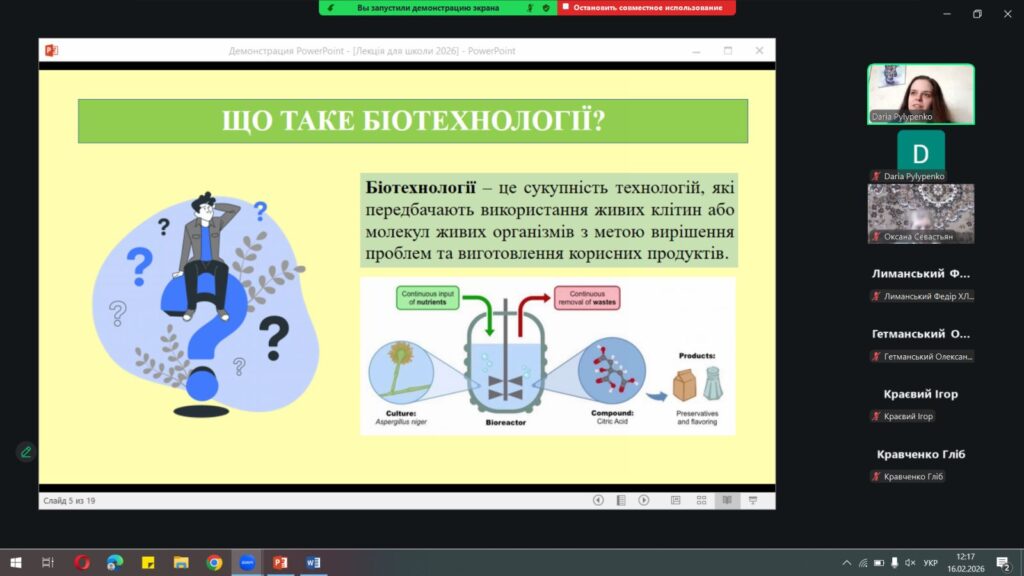
Task: Go to the previous slide arrow
Action: coord(598,500)
